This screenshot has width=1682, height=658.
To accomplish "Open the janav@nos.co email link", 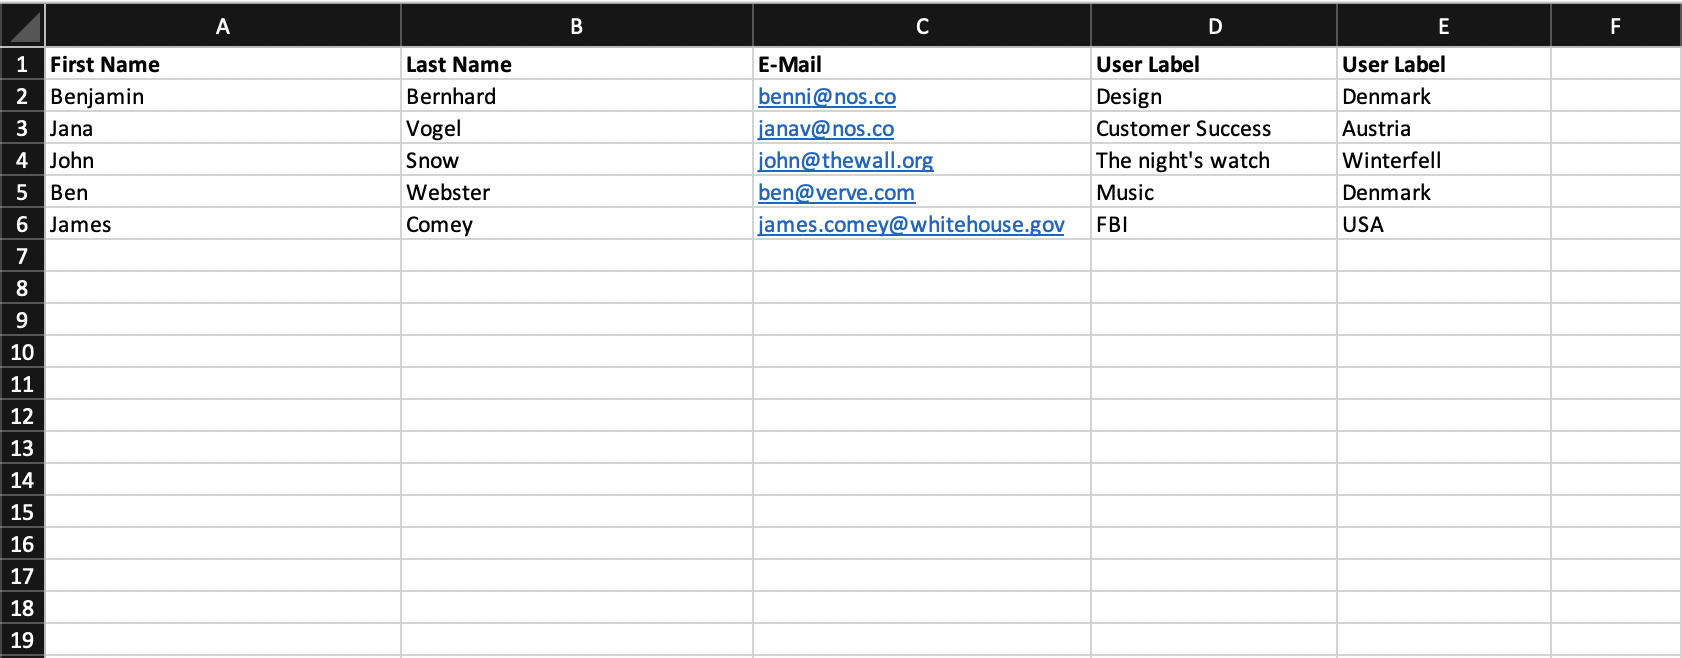I will [826, 129].
